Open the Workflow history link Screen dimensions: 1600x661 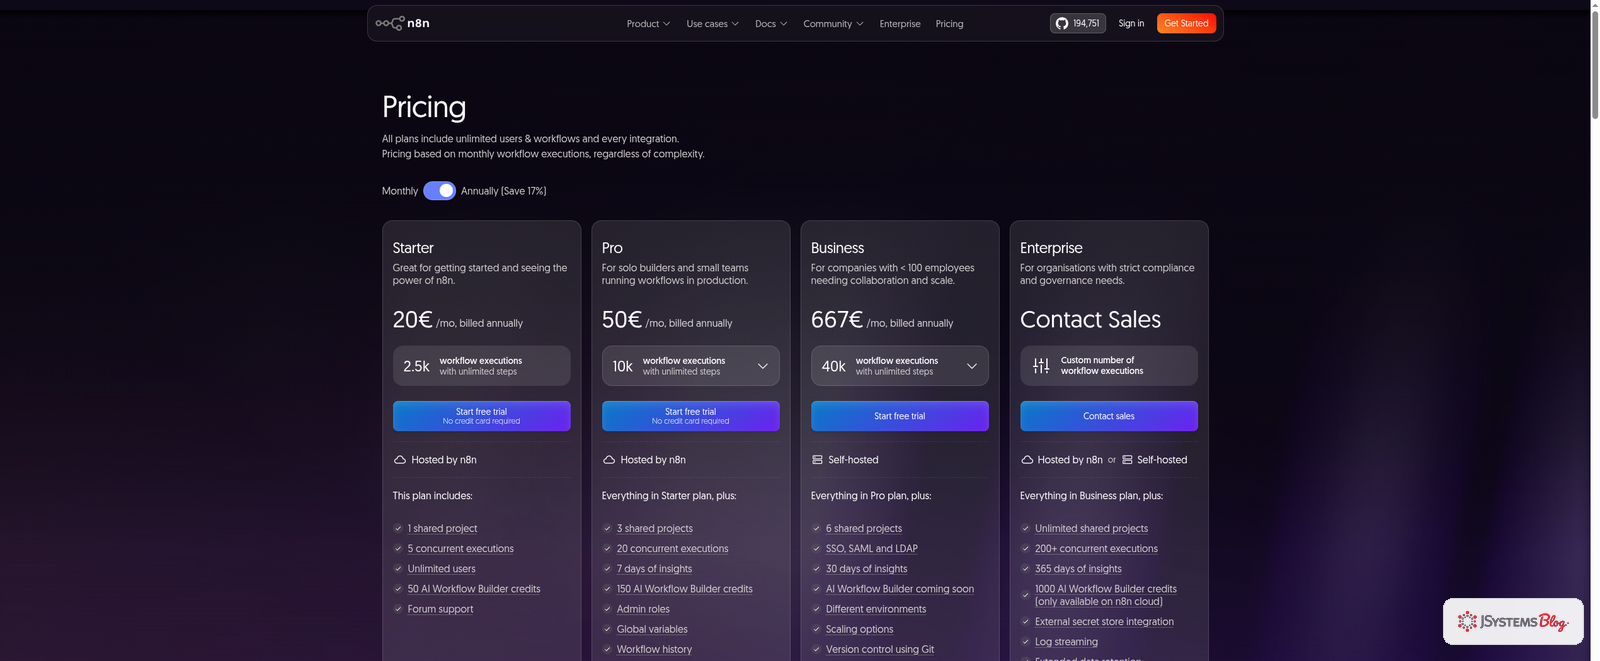coord(654,649)
